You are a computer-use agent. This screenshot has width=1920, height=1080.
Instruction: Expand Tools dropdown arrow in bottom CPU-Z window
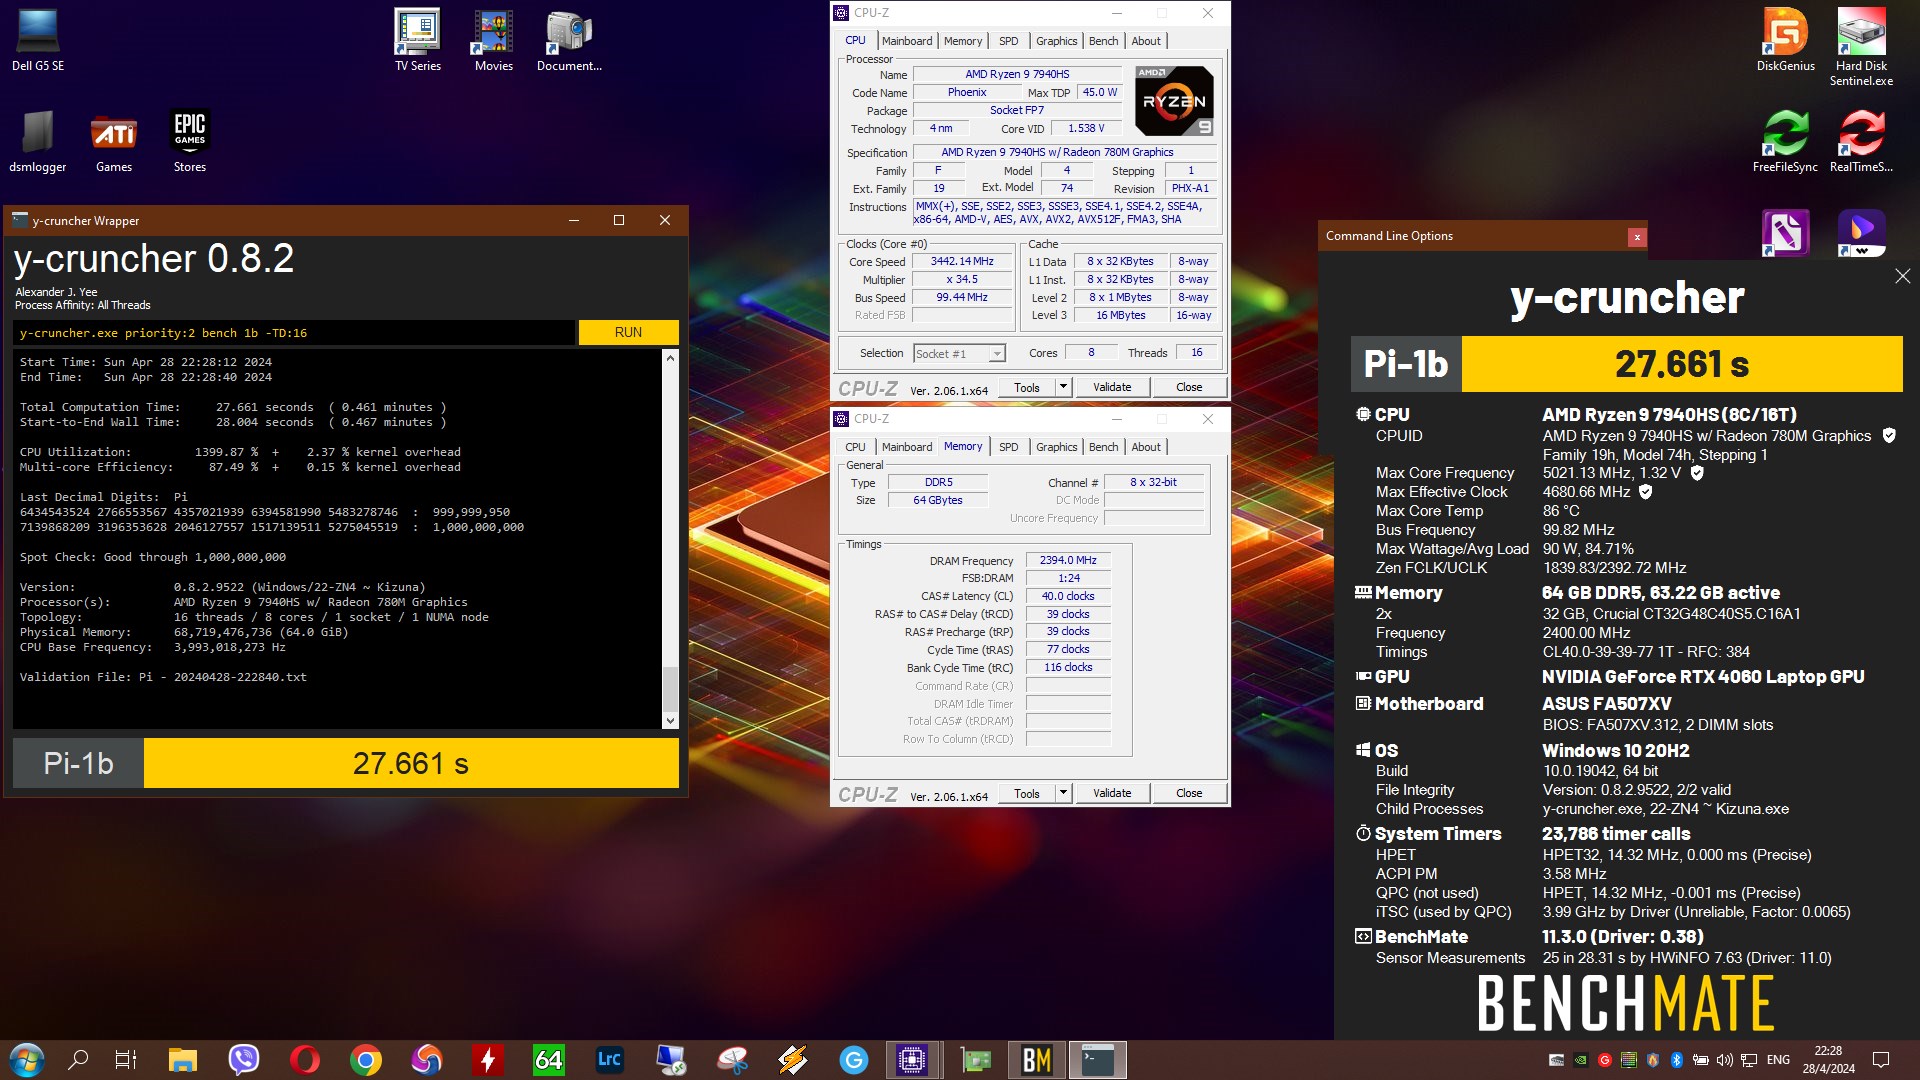tap(1063, 793)
